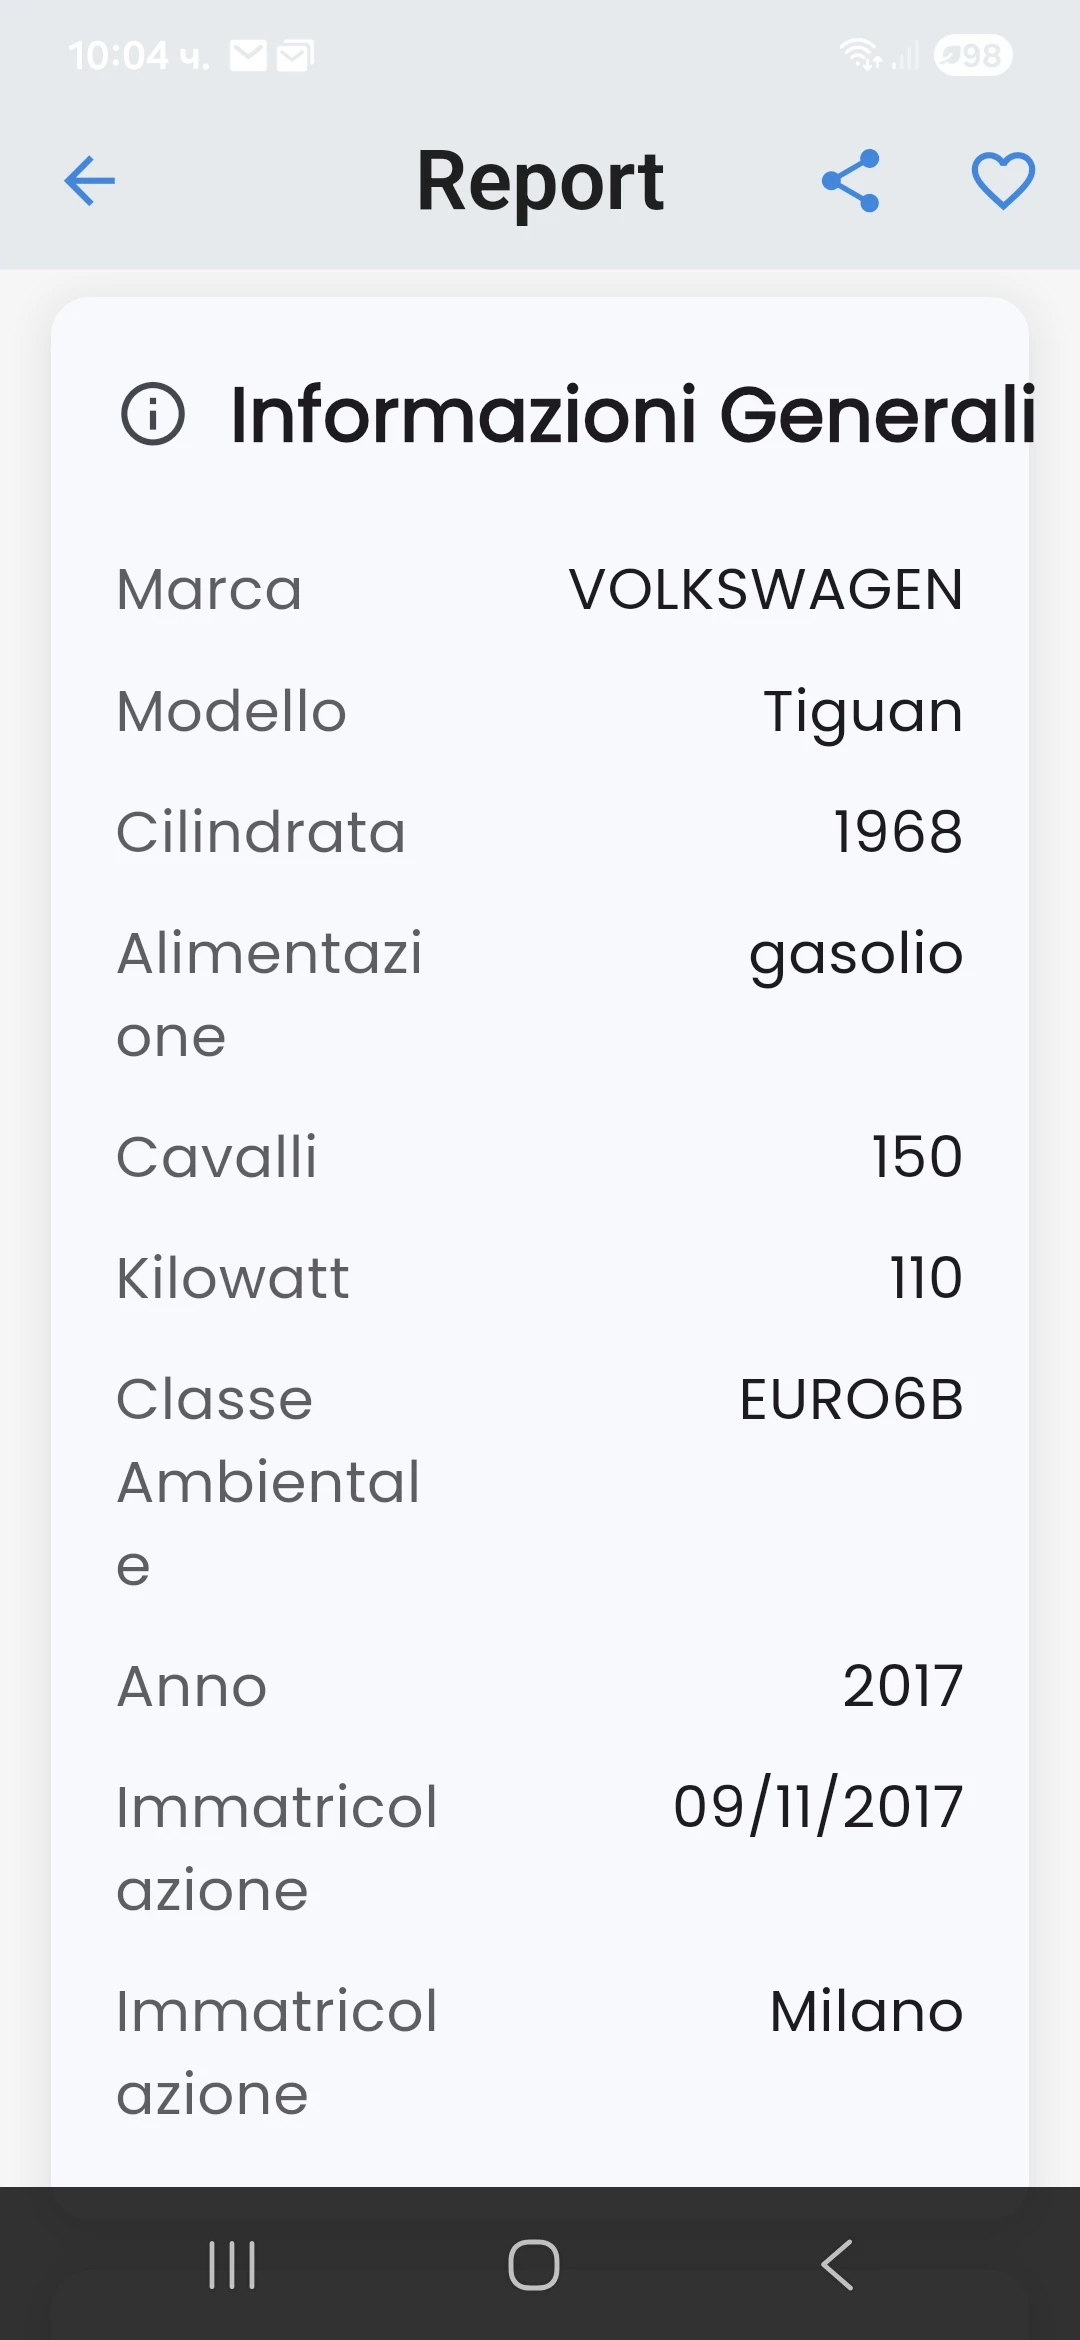The height and width of the screenshot is (2340, 1080).
Task: Toggle the favorite heart icon
Action: coord(1003,181)
